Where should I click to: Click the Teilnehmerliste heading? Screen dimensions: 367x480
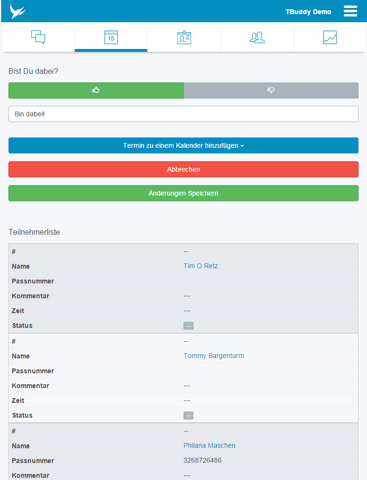(34, 232)
